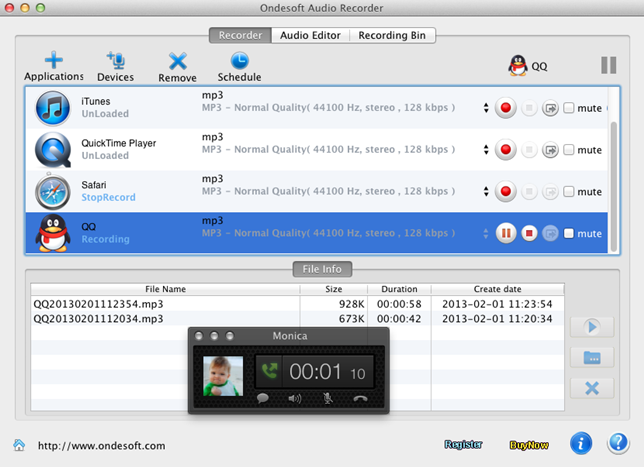The width and height of the screenshot is (644, 467).
Task: Check mute for QQ row
Action: [569, 233]
